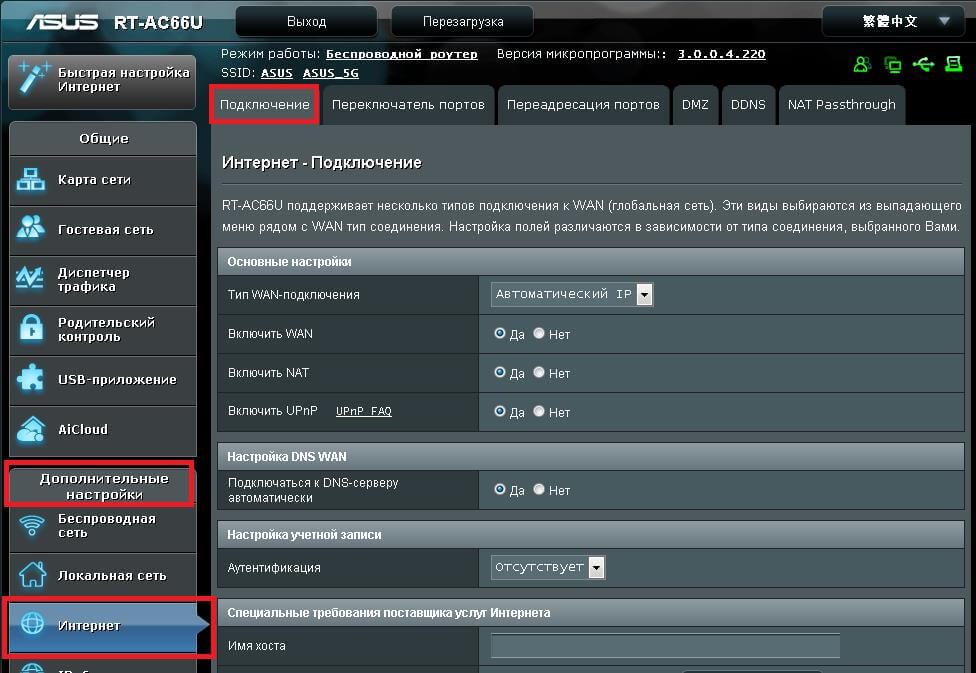Open AiCloud cloud icon

pos(30,430)
